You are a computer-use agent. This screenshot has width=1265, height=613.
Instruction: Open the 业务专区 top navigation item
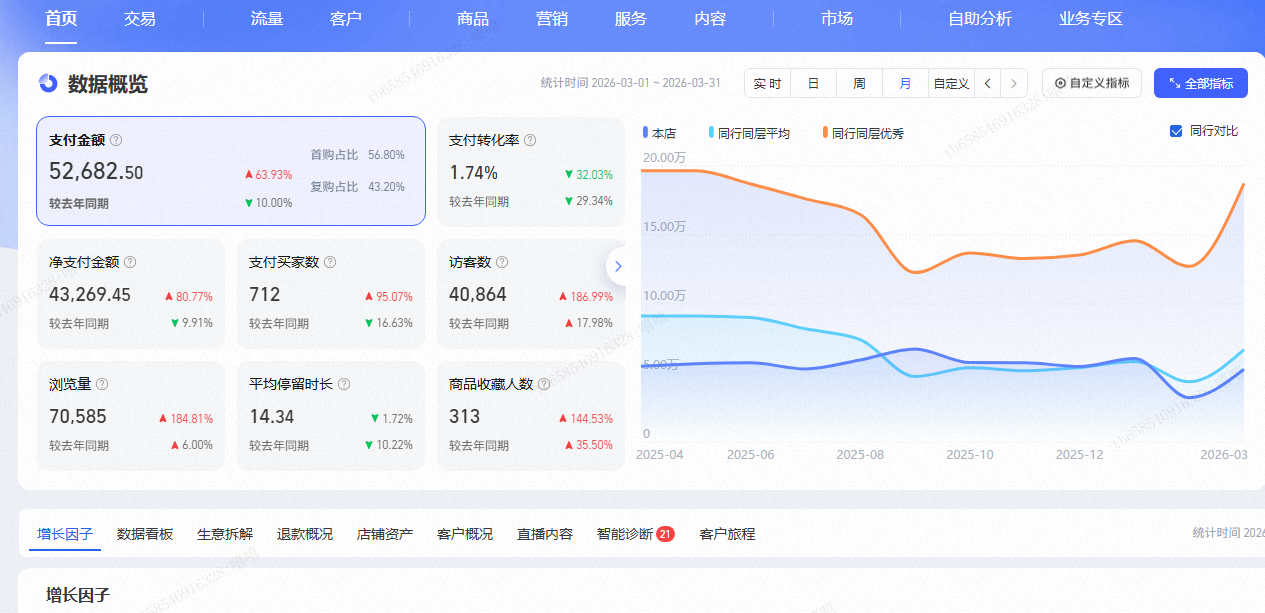point(1091,19)
